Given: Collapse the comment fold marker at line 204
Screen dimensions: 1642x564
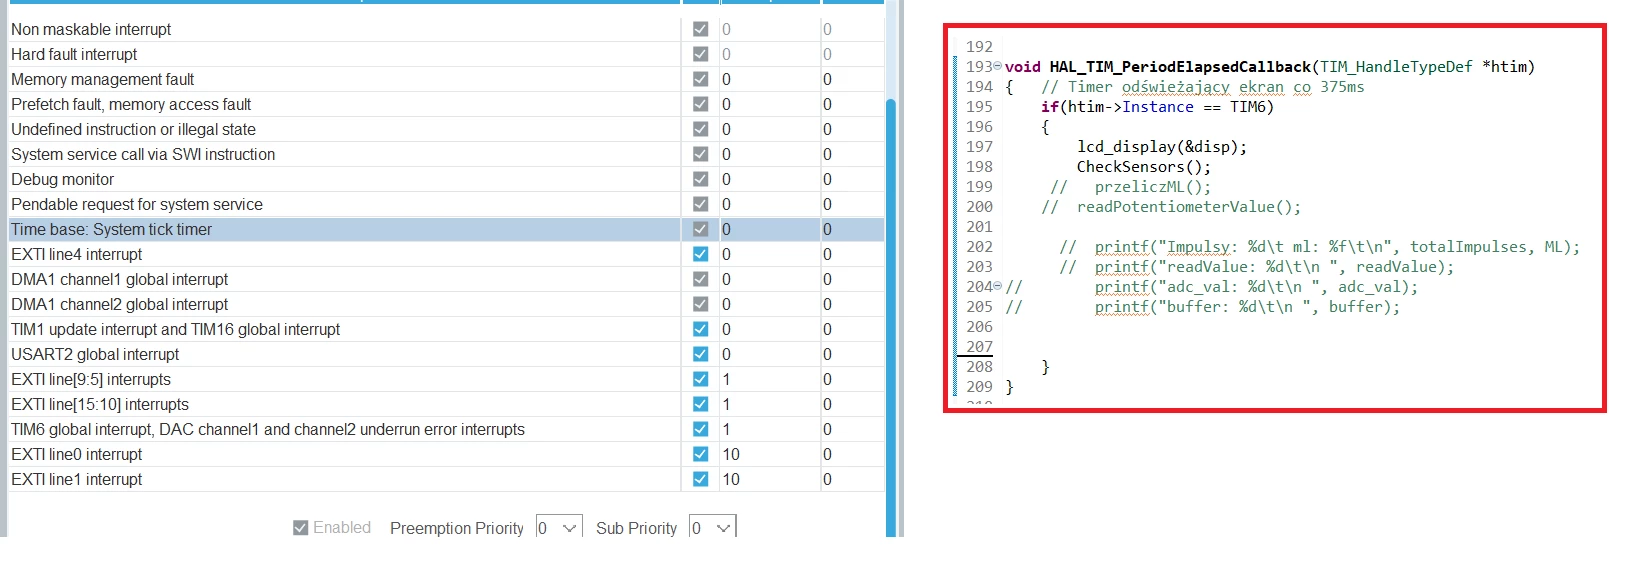Looking at the screenshot, I should [x=997, y=286].
